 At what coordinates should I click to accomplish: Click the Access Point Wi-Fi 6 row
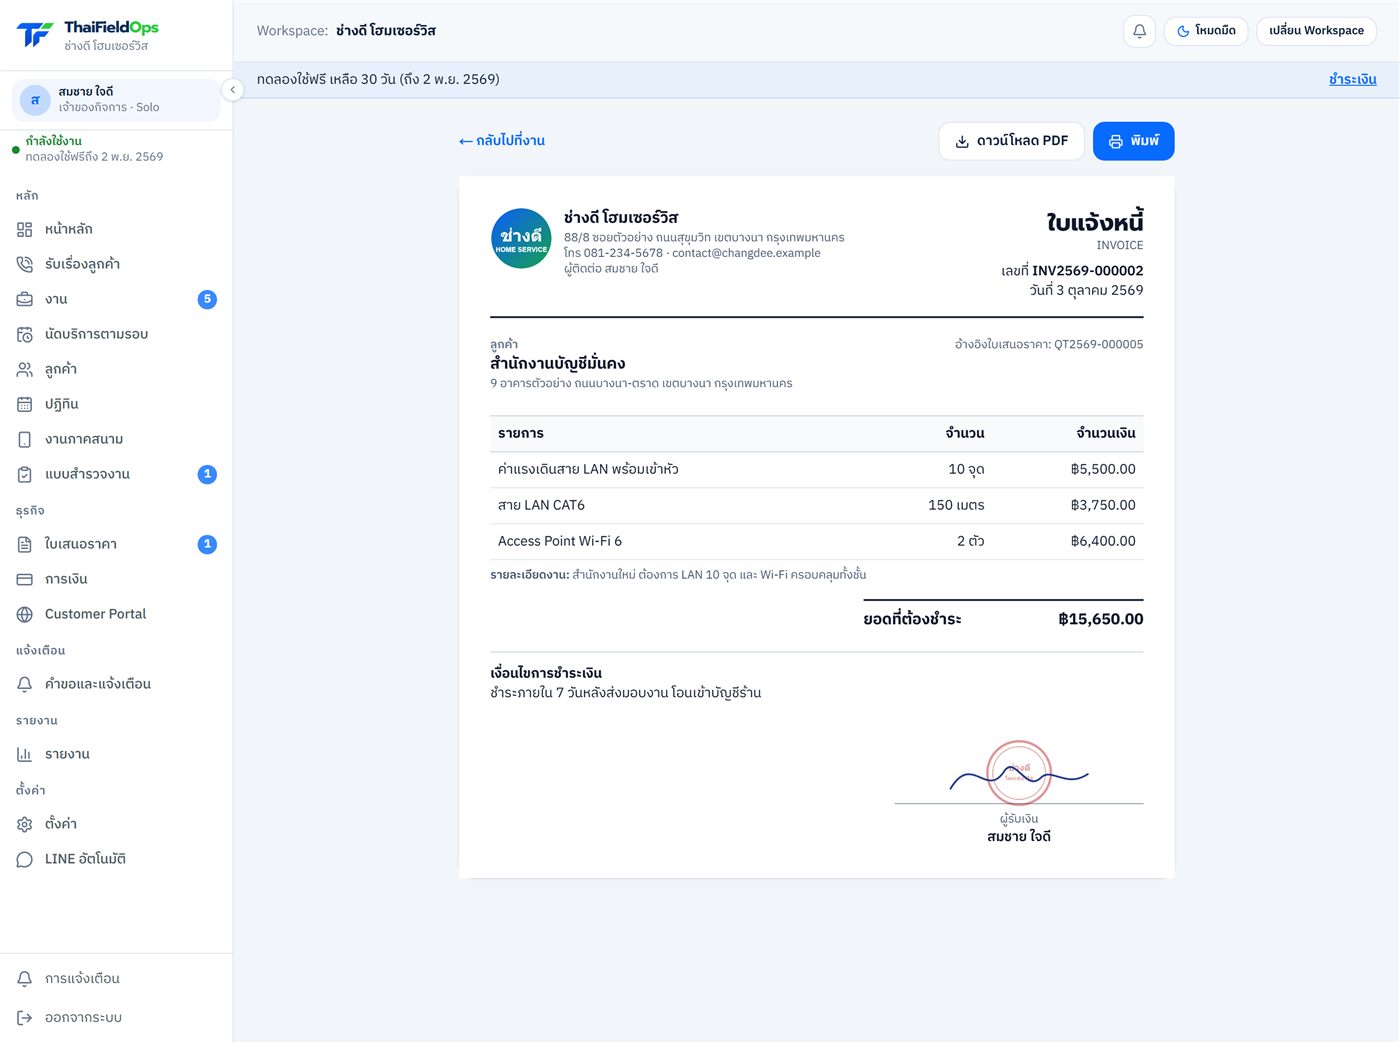coord(817,541)
